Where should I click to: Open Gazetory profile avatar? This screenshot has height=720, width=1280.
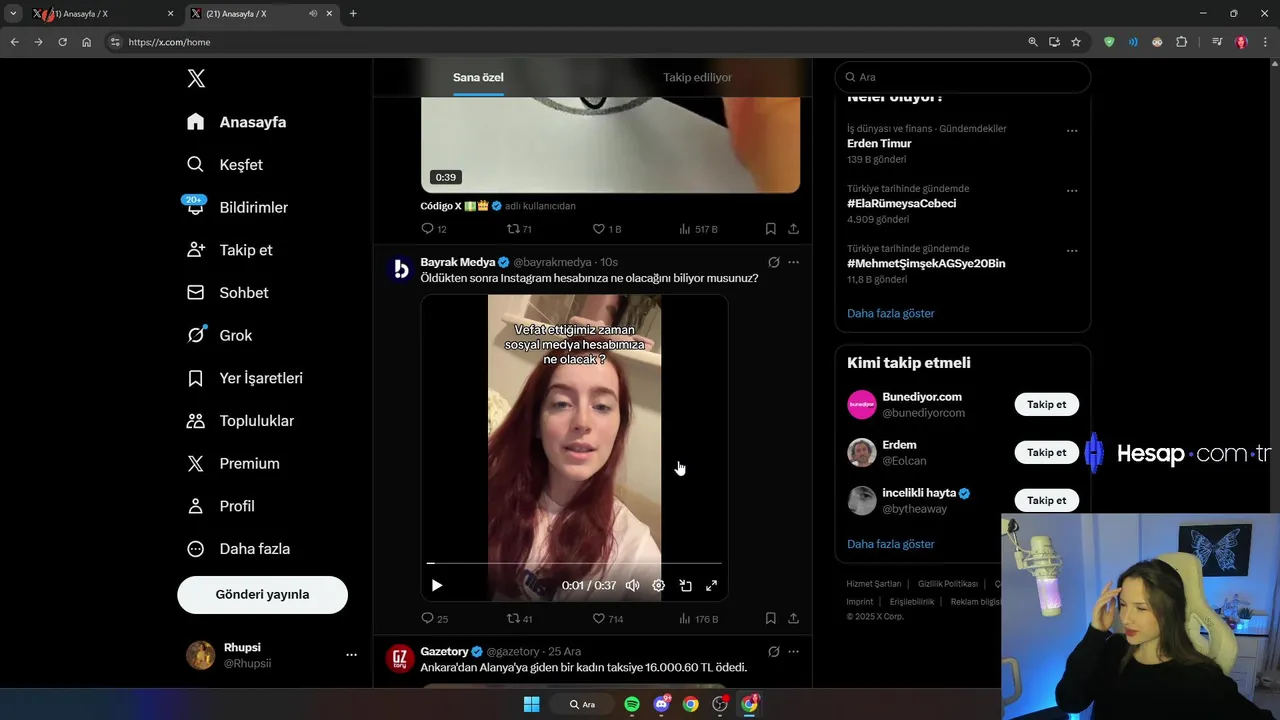[401, 658]
